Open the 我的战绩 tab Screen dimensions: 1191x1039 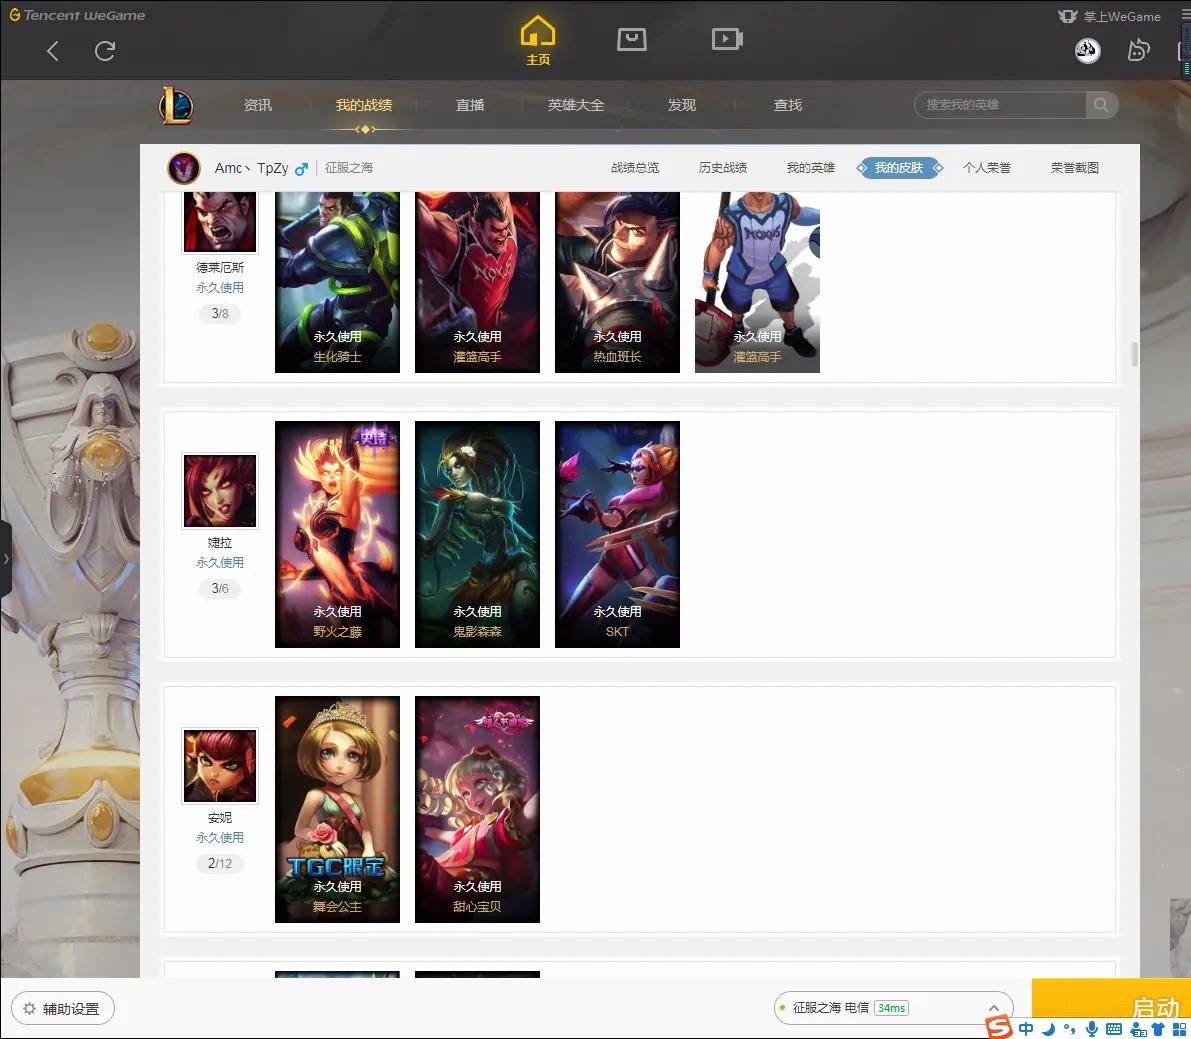point(364,105)
